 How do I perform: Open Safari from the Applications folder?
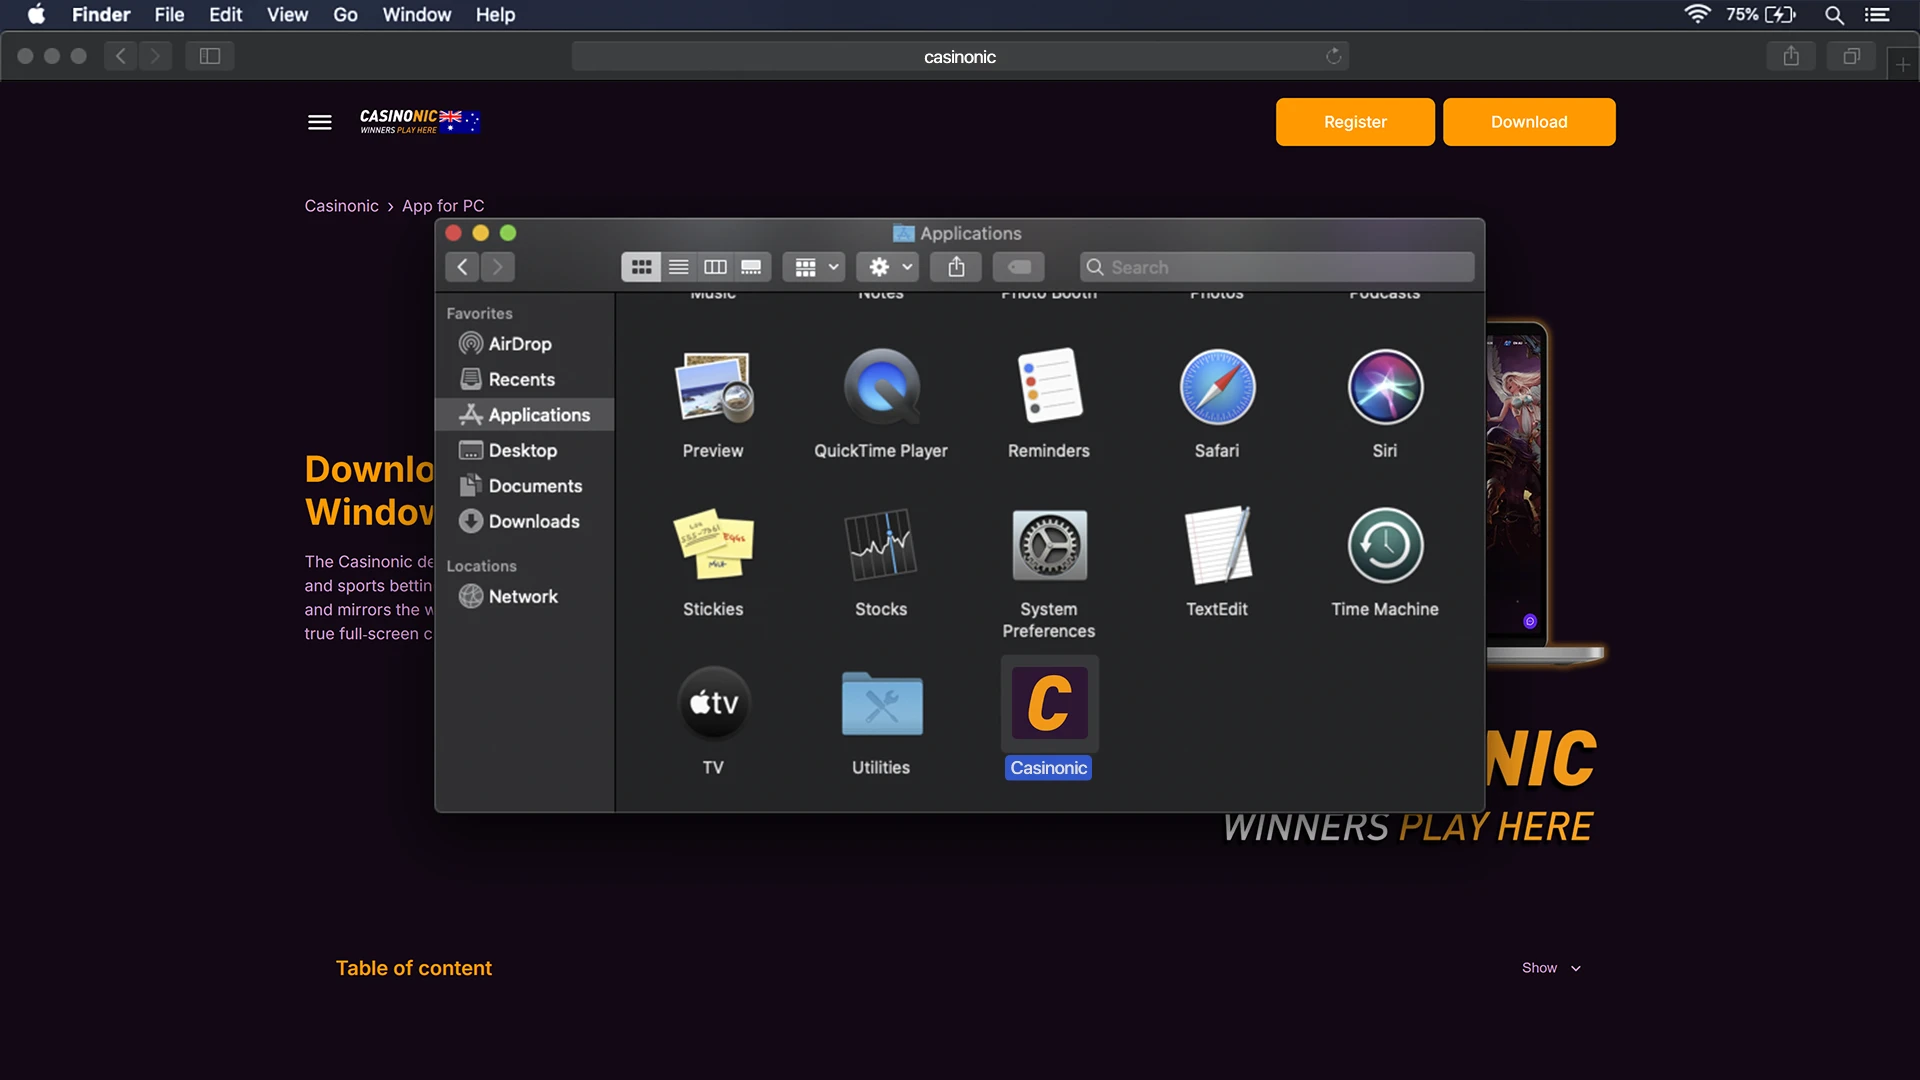[x=1216, y=387]
